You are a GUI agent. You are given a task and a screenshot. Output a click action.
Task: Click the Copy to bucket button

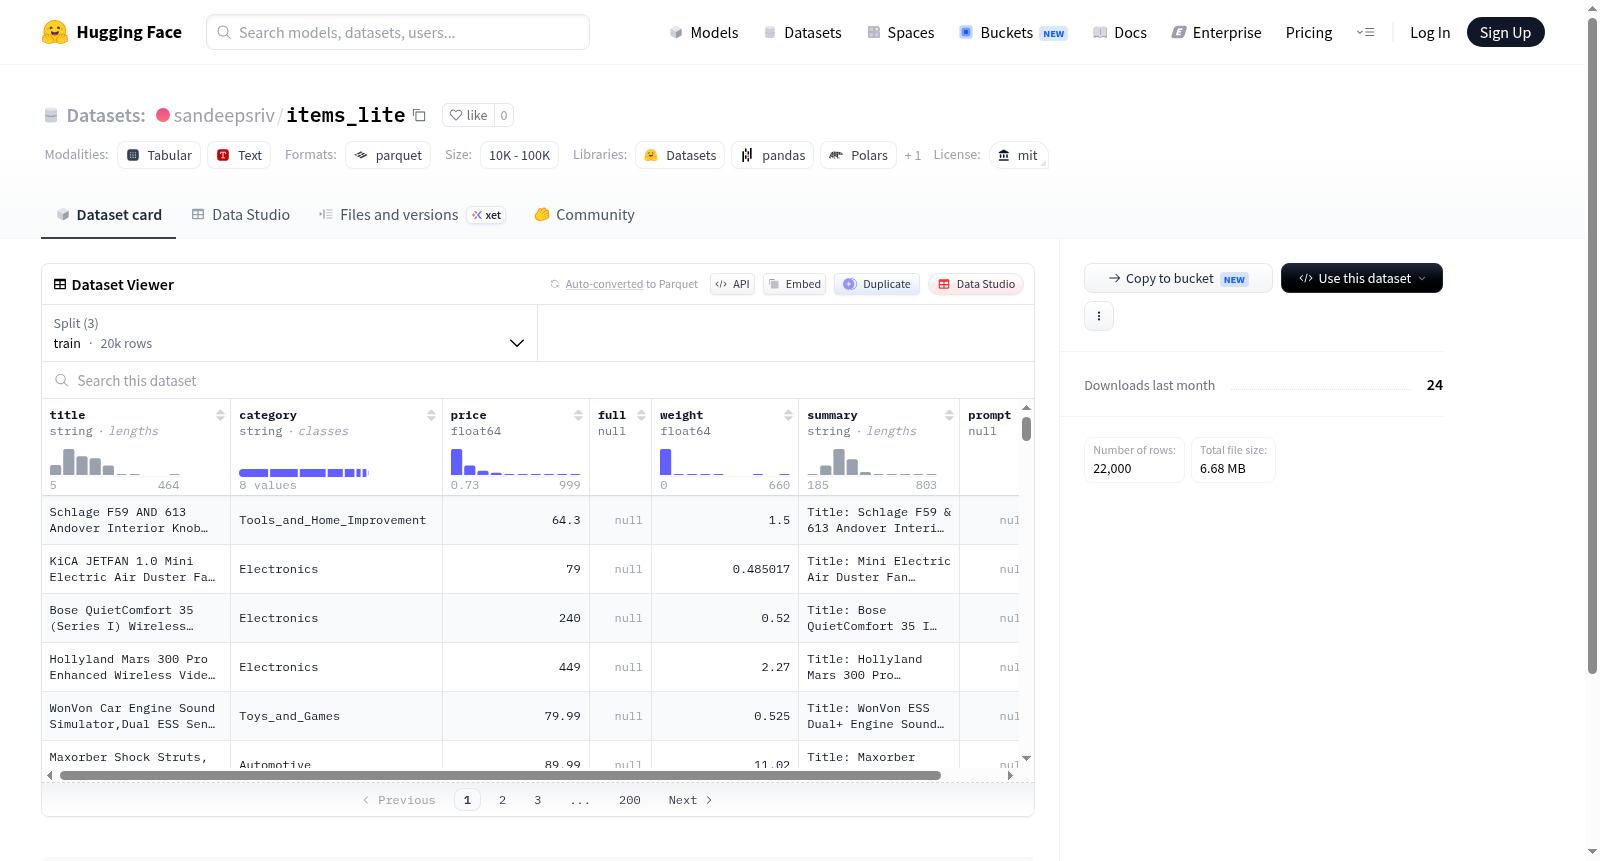[x=1178, y=278]
